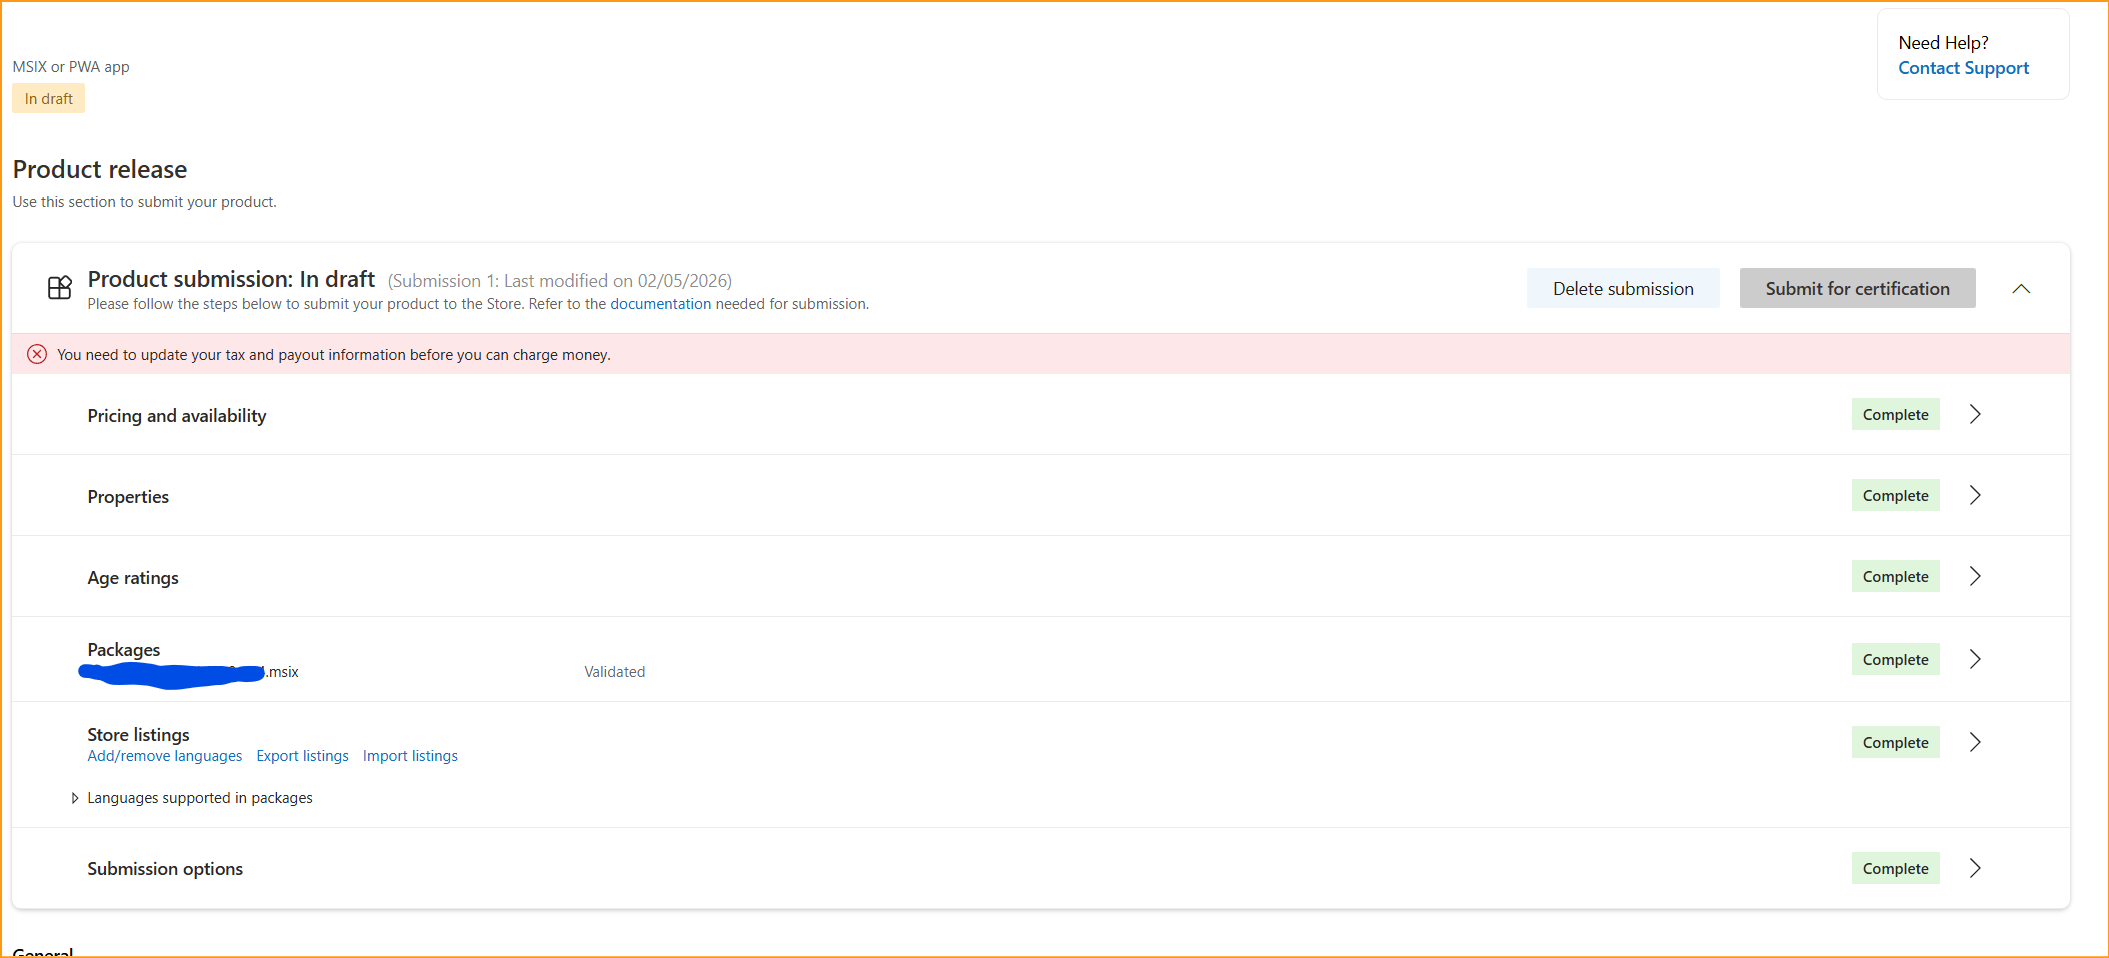
Task: Click the Export listings link
Action: click(x=302, y=755)
